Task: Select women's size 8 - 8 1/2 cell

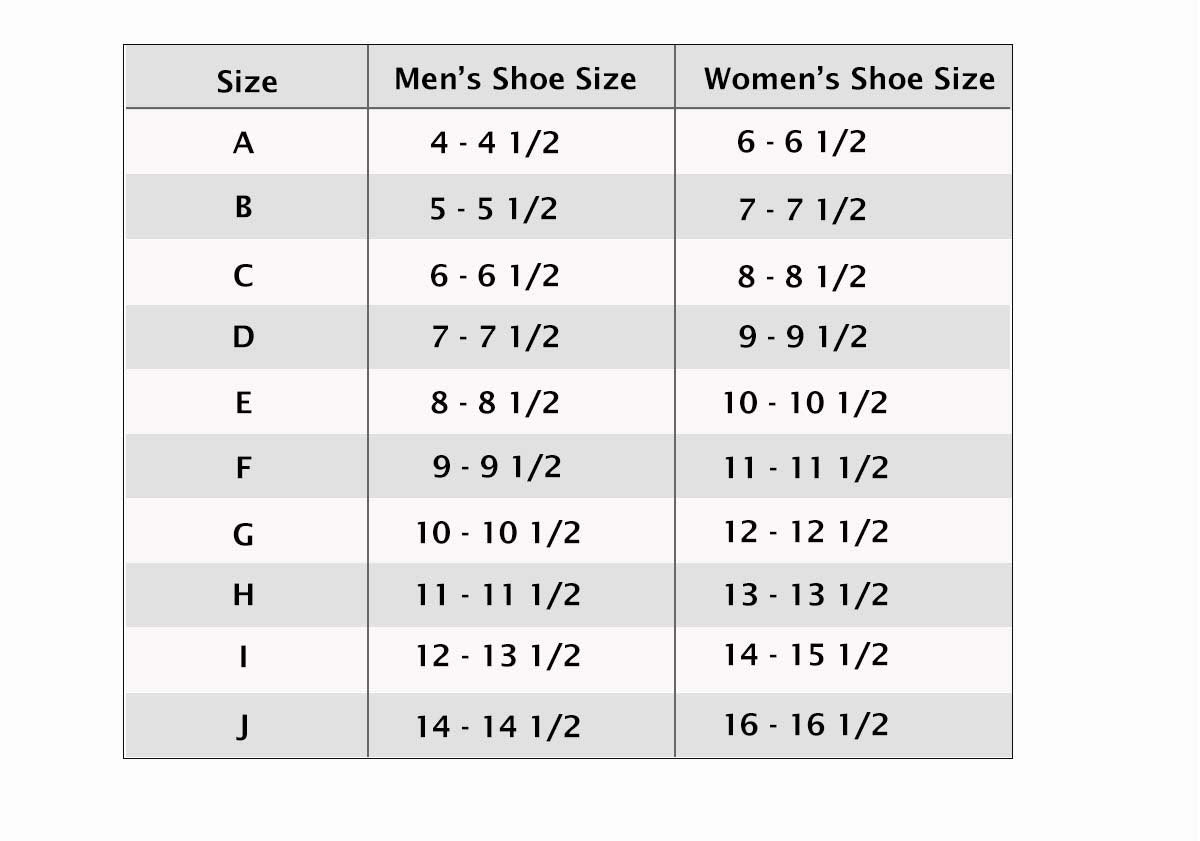Action: (x=802, y=276)
